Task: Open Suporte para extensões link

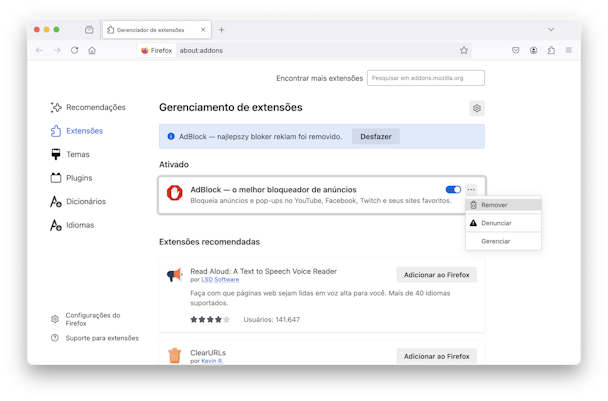Action: [95, 338]
